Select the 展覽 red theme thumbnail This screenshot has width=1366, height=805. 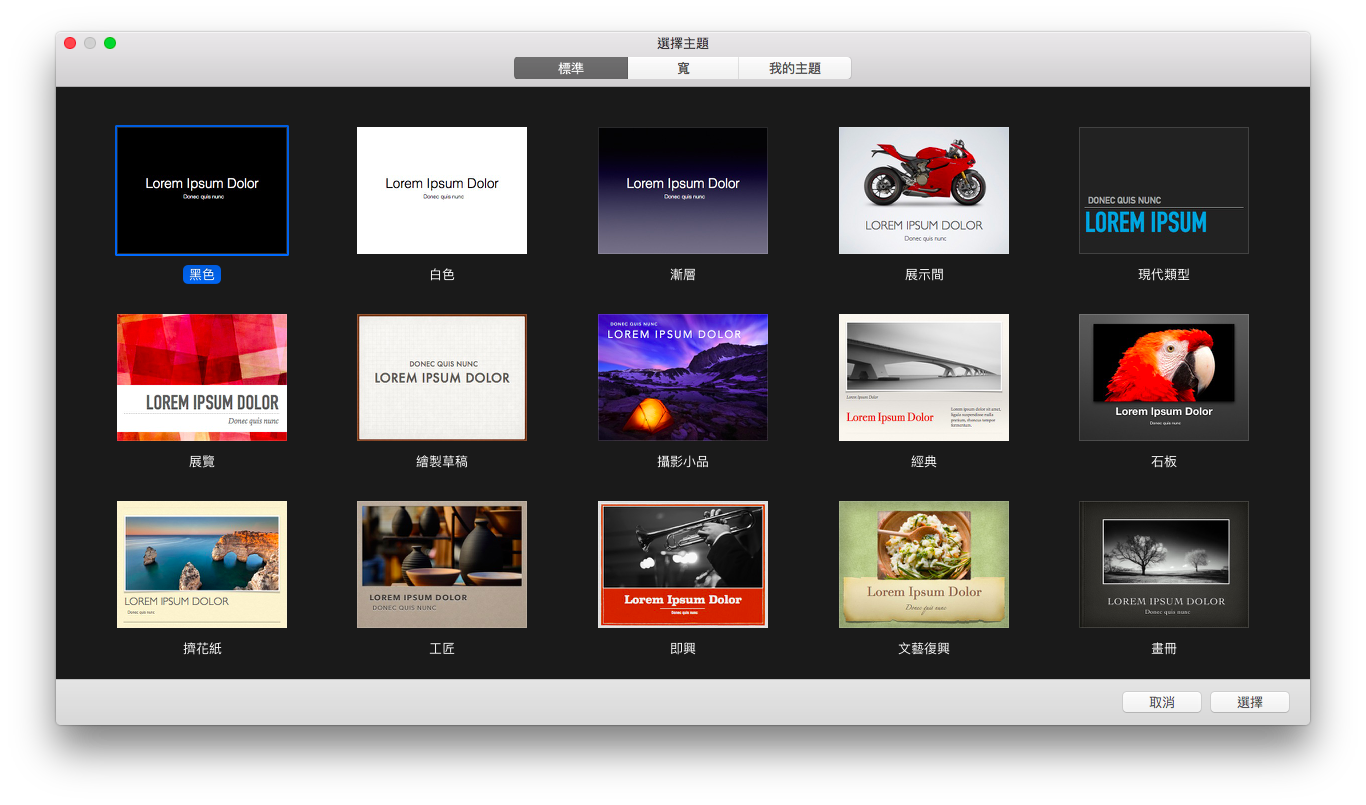click(x=202, y=377)
